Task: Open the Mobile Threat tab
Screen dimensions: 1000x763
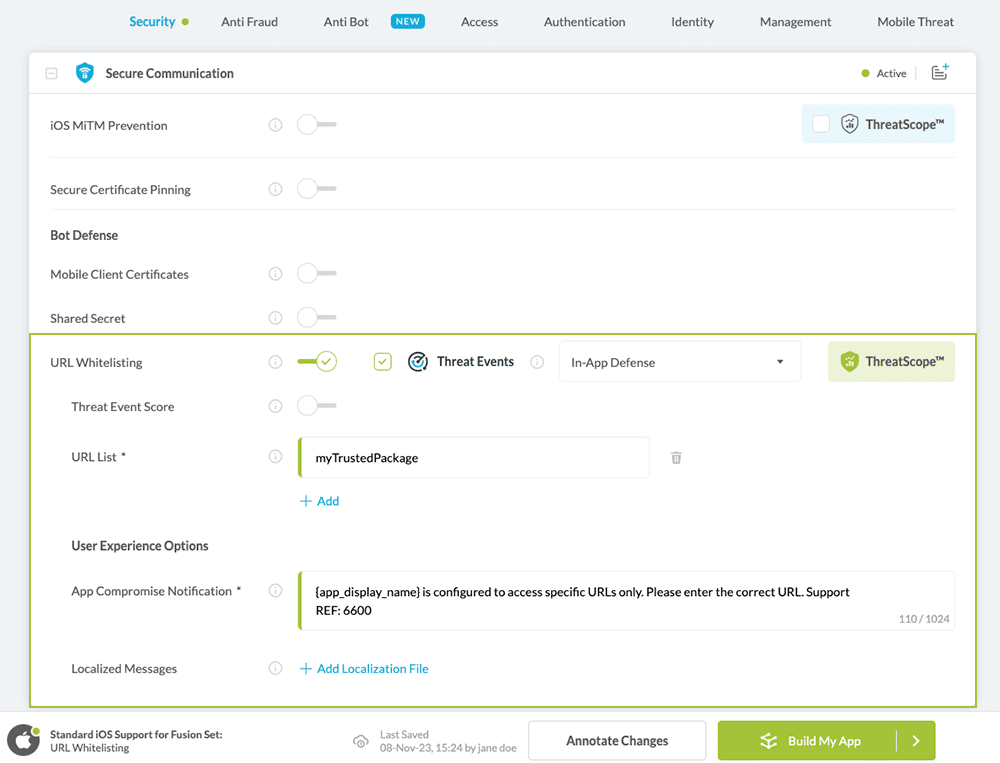Action: pyautogui.click(x=915, y=21)
